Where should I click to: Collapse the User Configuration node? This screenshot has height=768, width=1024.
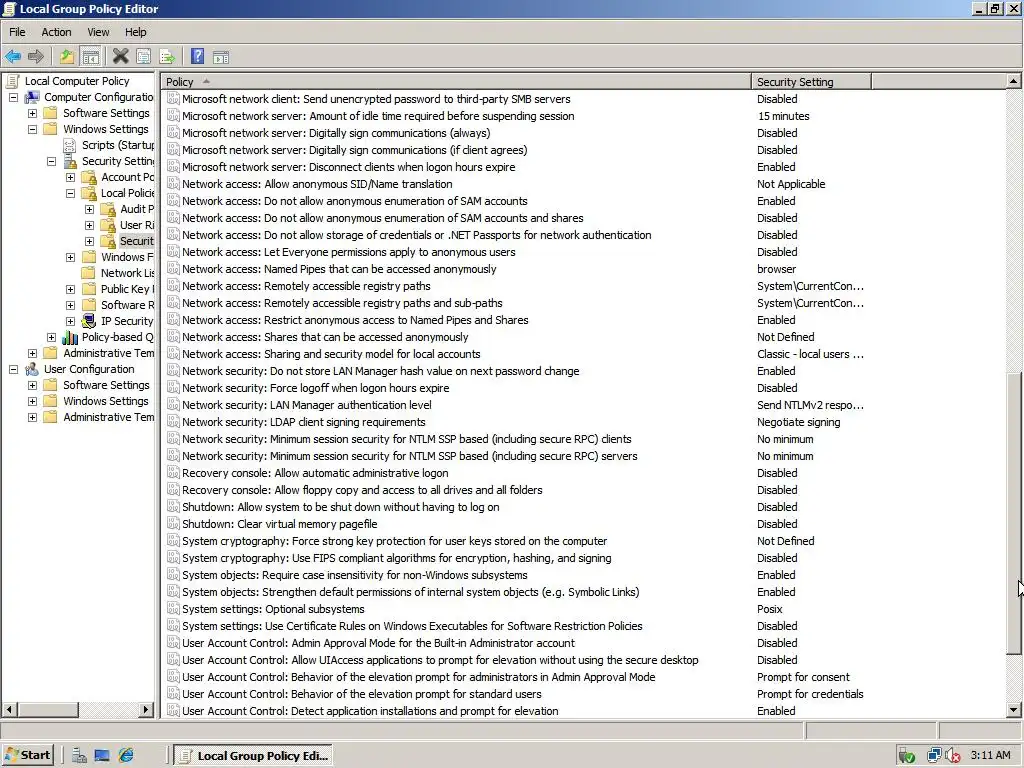coord(13,369)
